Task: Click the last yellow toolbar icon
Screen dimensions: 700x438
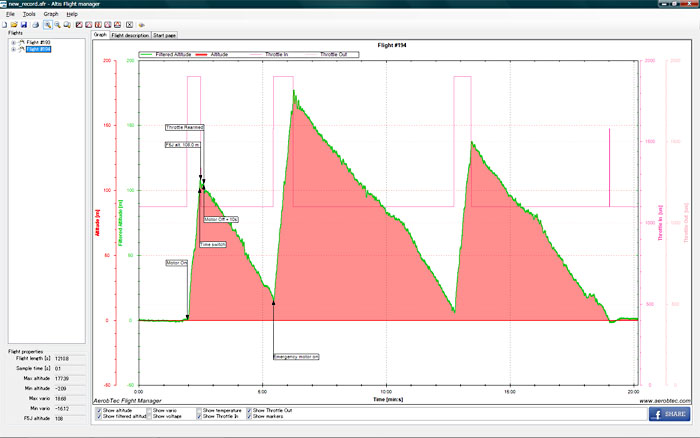Action: pyautogui.click(x=142, y=25)
